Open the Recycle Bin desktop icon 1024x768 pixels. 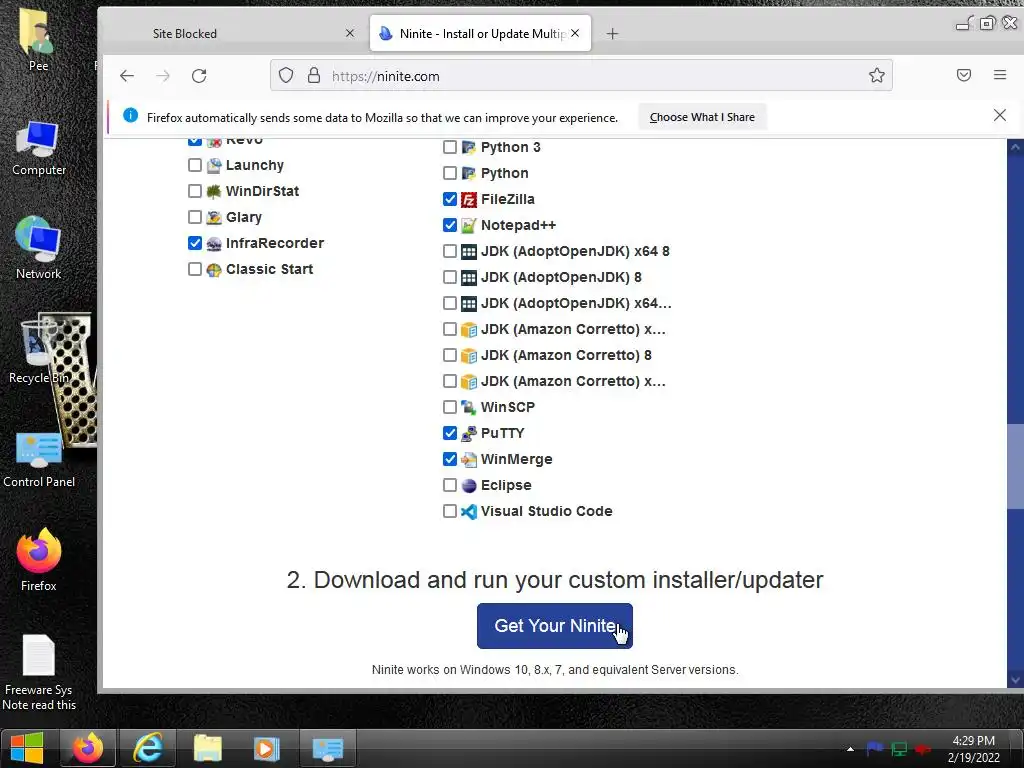point(39,353)
